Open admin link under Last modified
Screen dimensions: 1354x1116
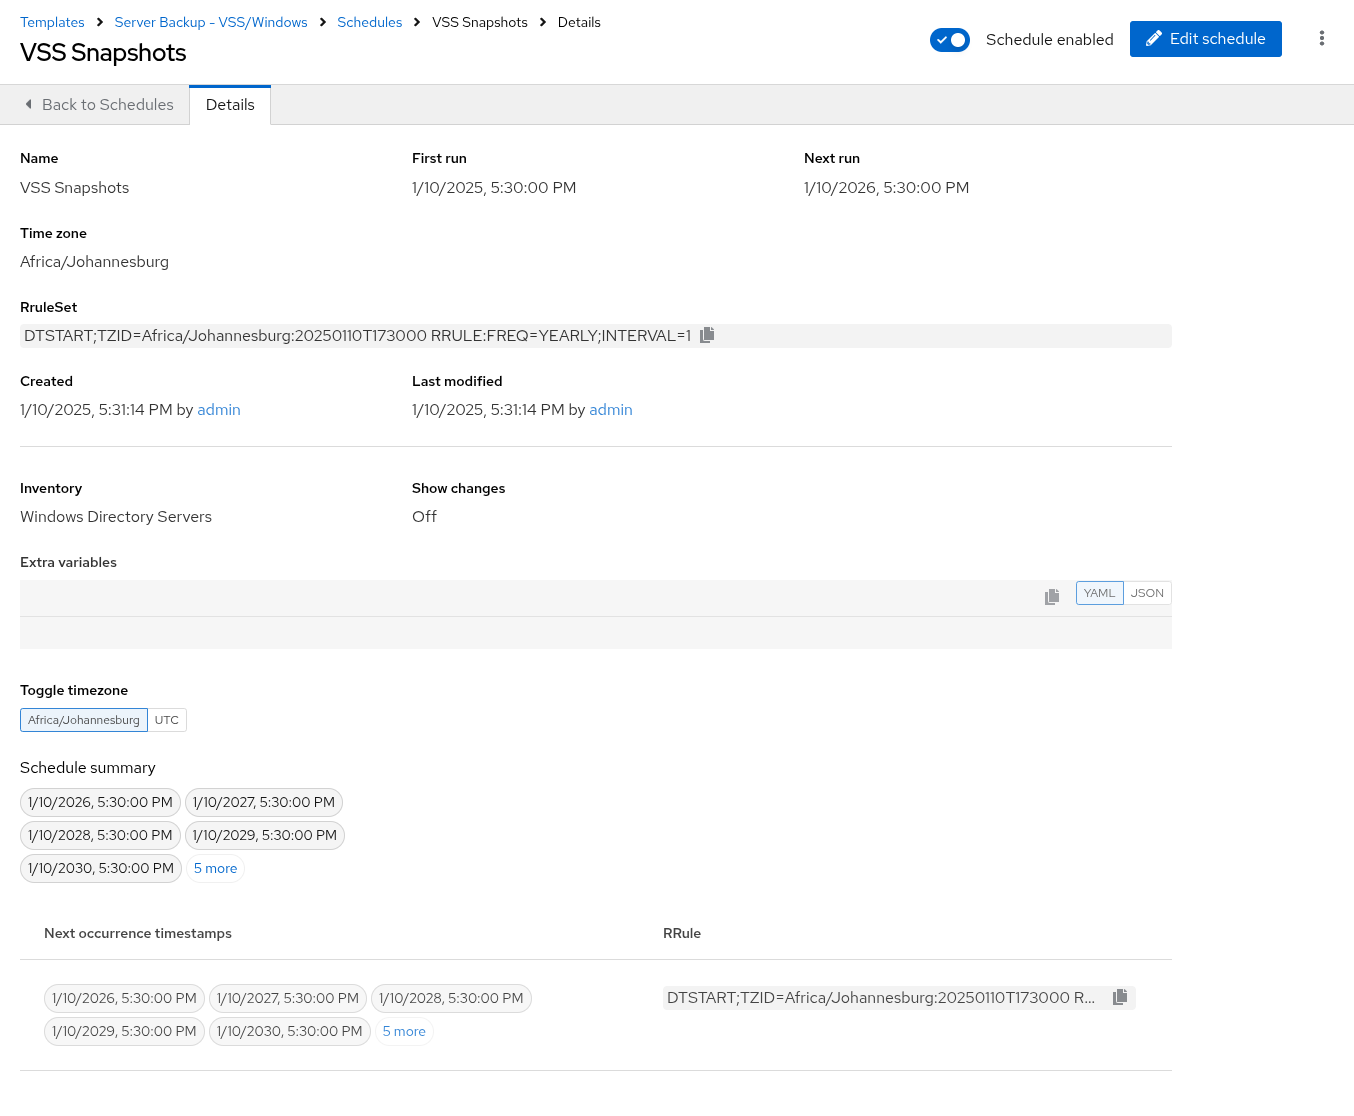[x=611, y=409]
